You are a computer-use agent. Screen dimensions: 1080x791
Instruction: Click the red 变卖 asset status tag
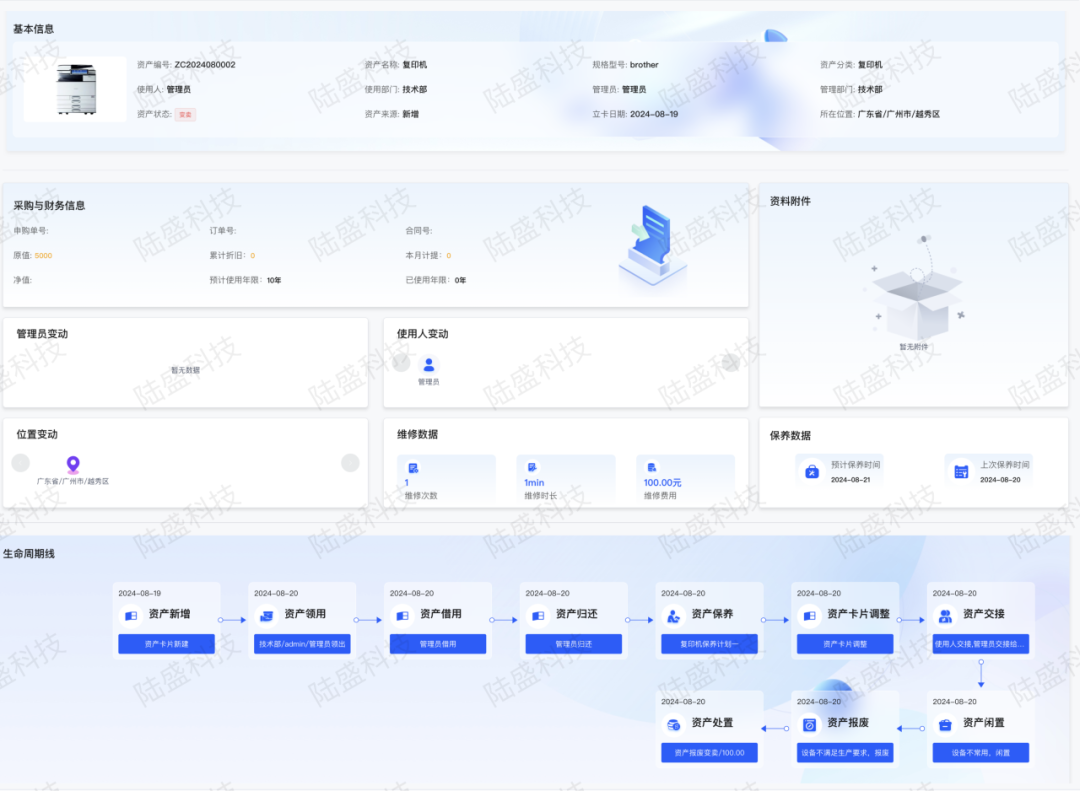click(185, 114)
